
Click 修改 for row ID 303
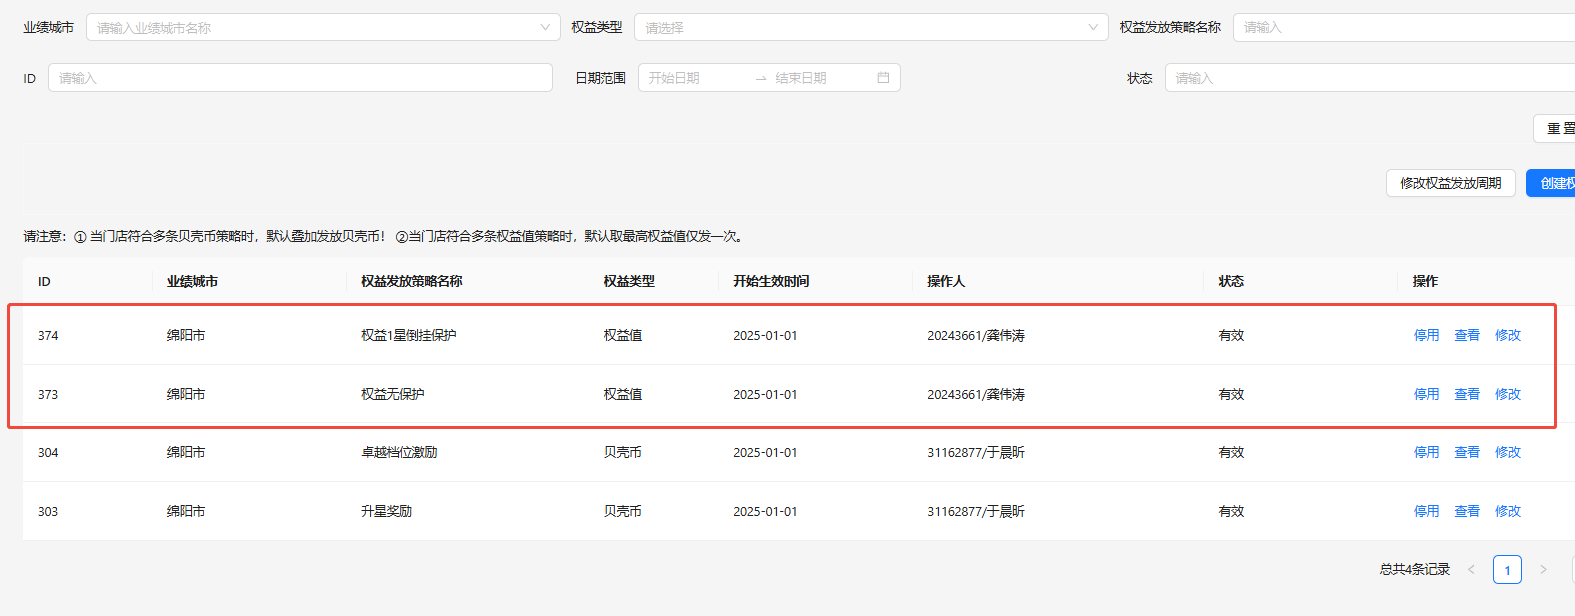point(1507,512)
